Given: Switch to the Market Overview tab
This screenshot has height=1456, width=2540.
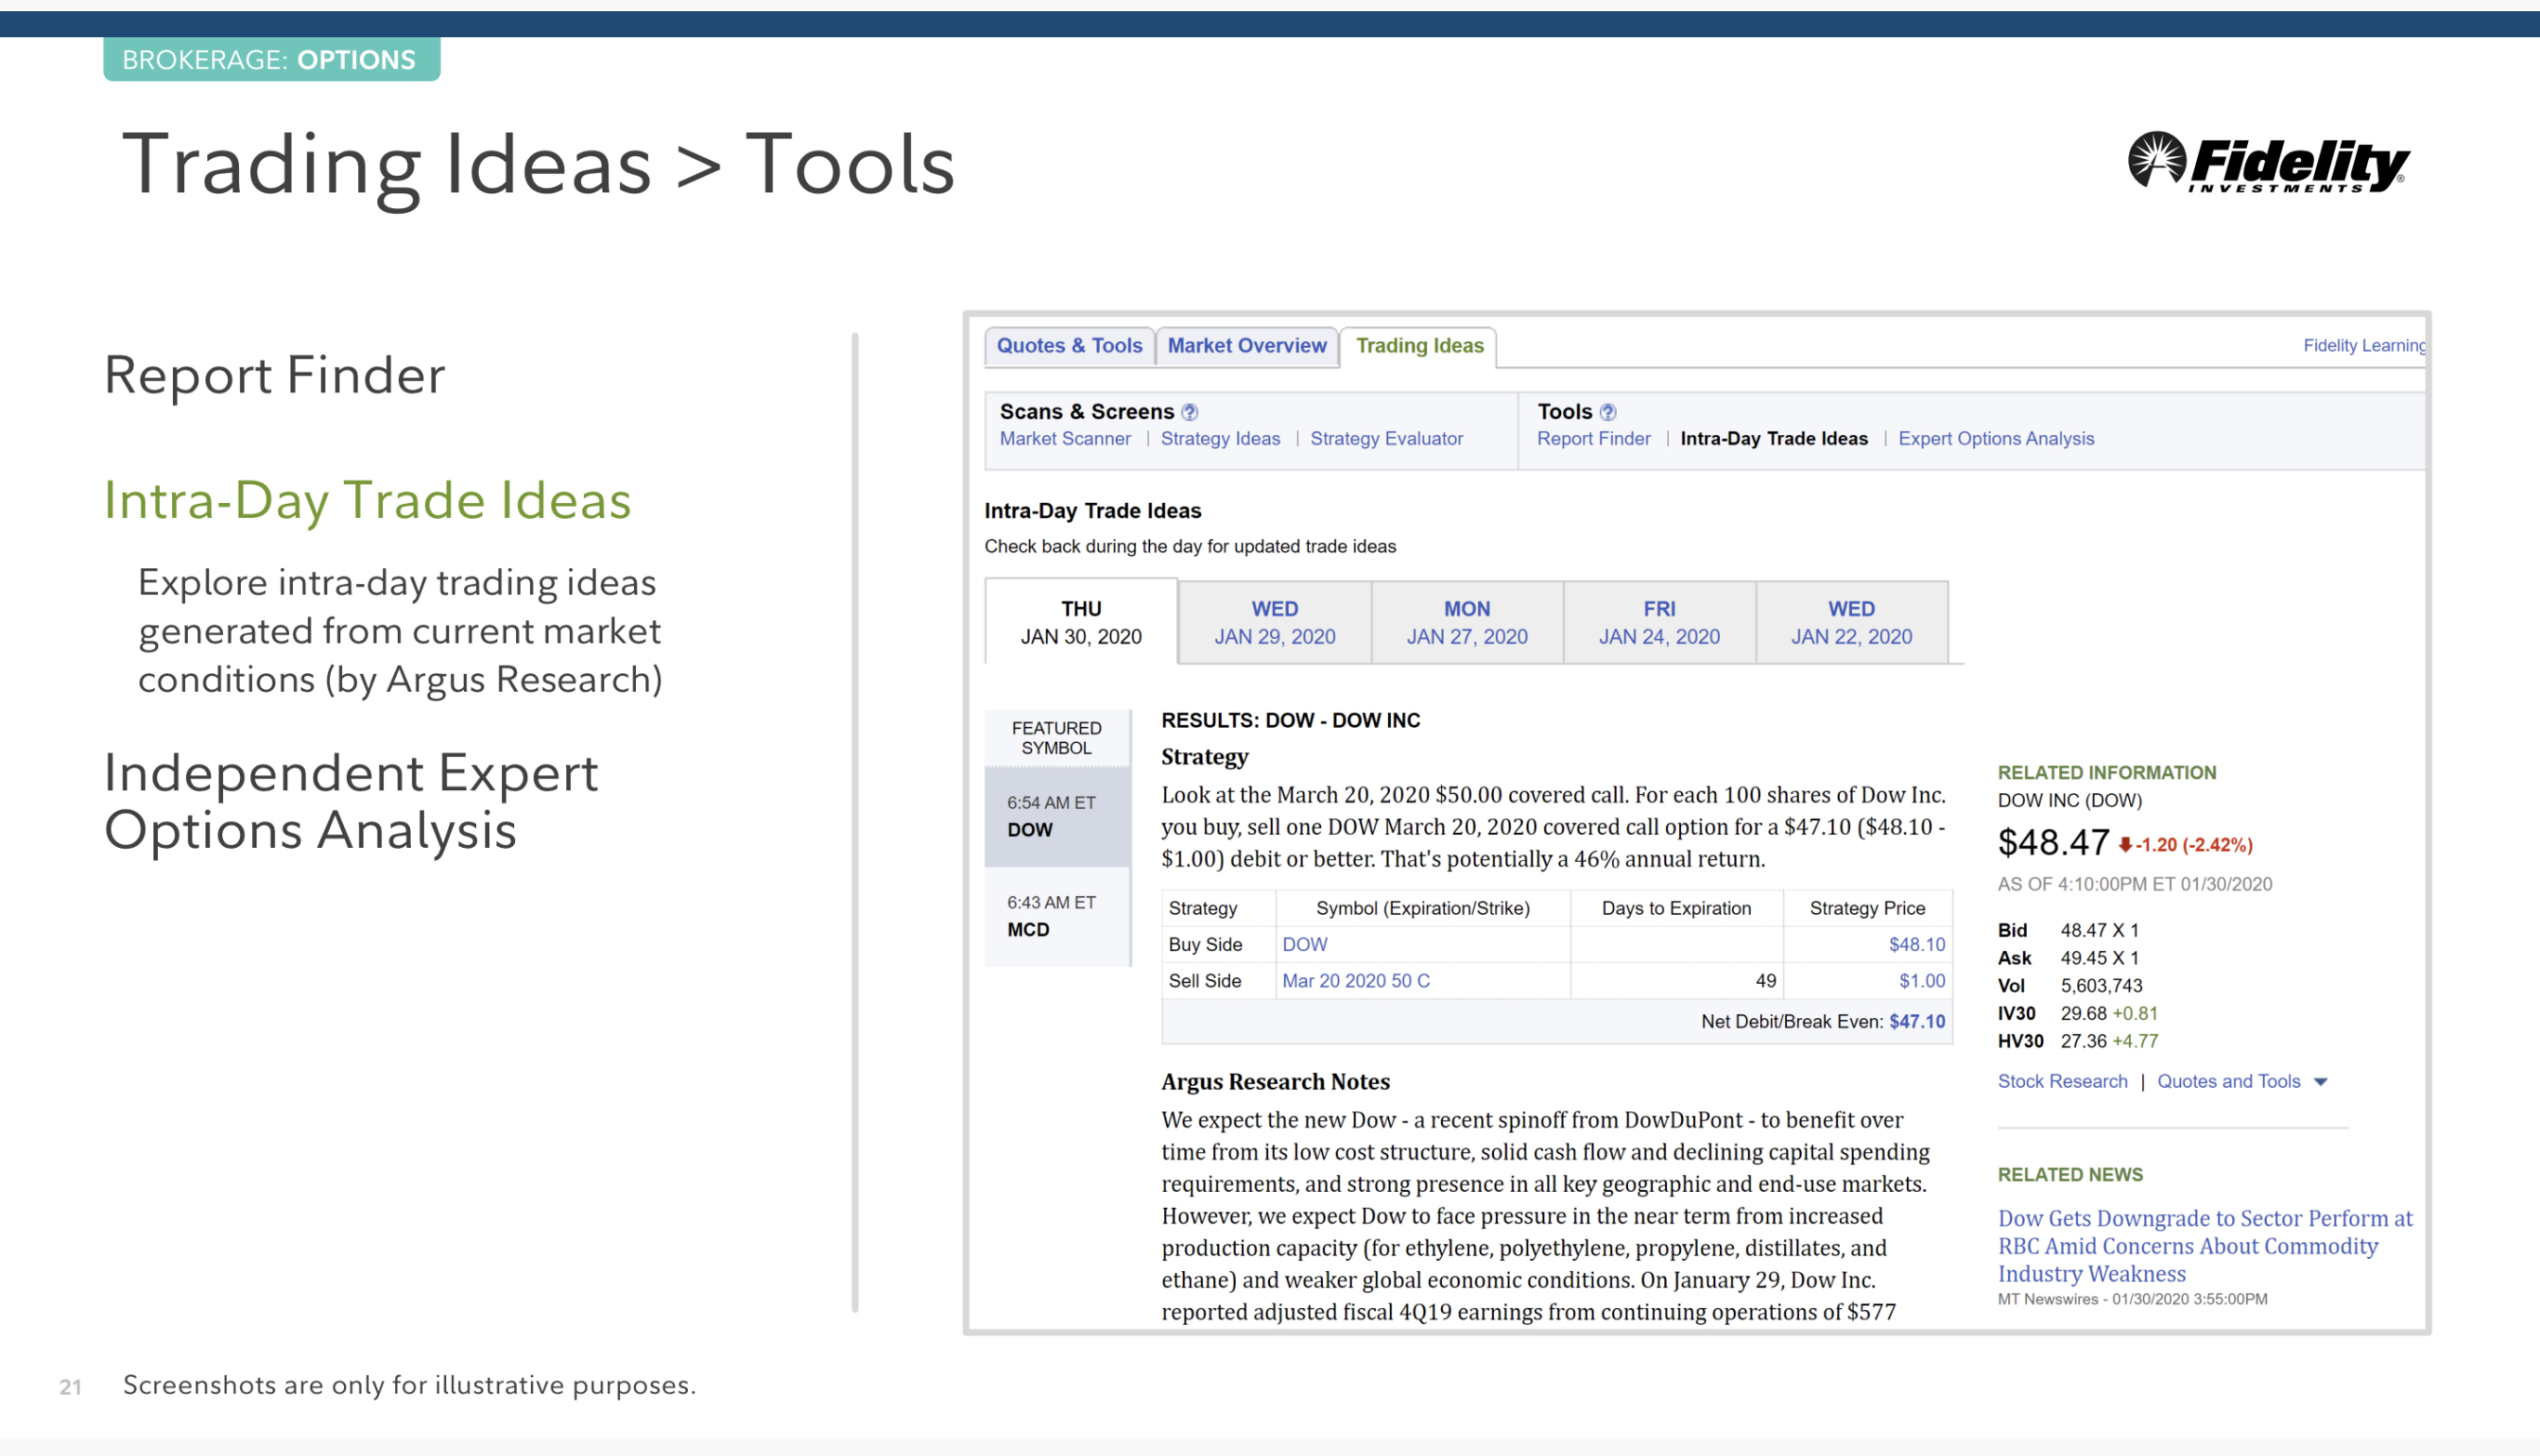Looking at the screenshot, I should pyautogui.click(x=1246, y=346).
